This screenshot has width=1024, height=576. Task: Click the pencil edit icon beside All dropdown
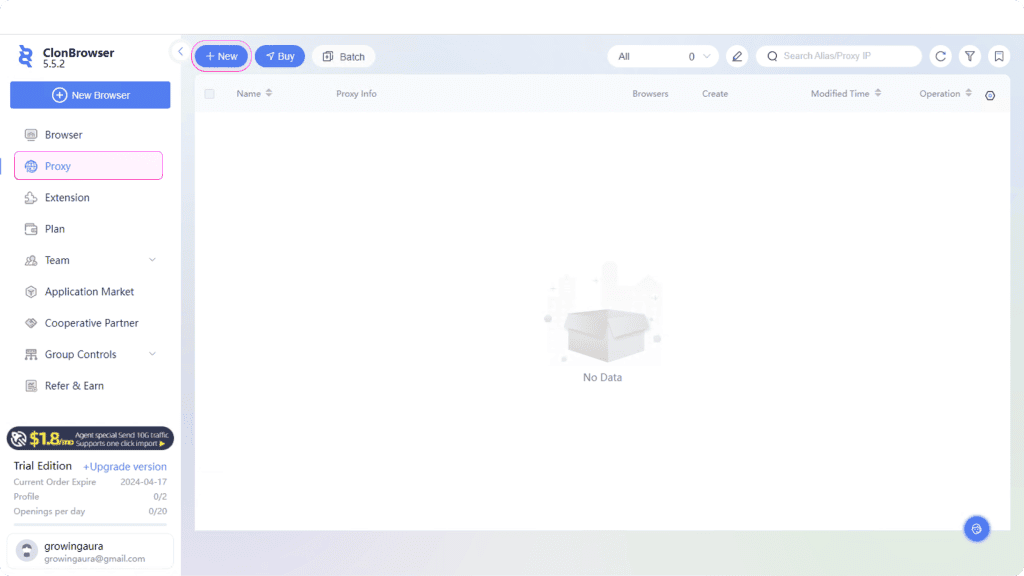(x=737, y=57)
